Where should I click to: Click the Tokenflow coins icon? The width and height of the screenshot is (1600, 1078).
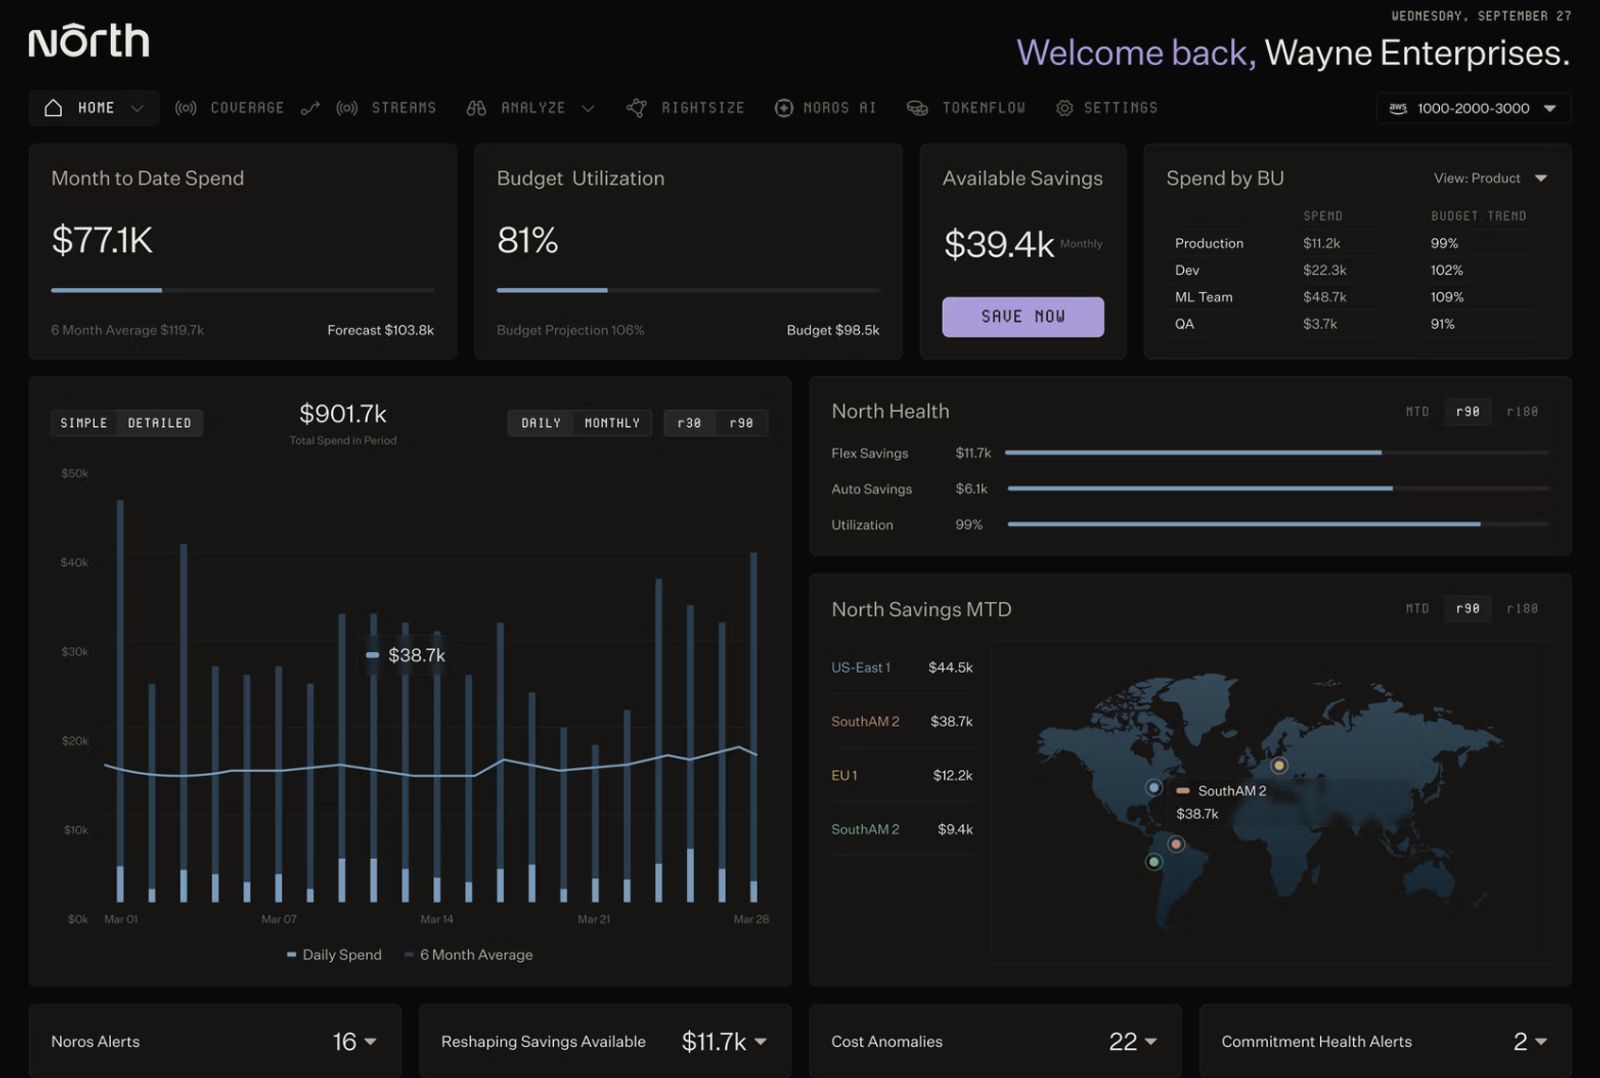coord(917,108)
